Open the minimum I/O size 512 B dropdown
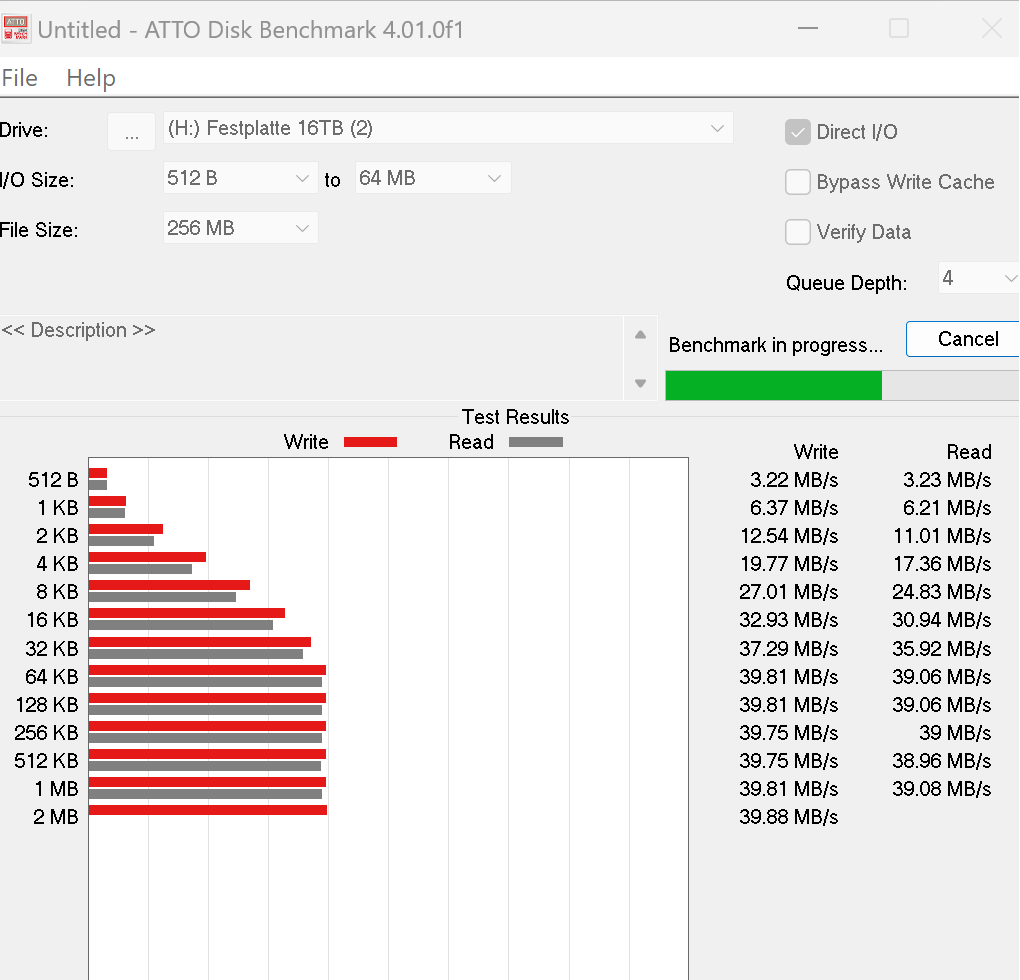 pyautogui.click(x=240, y=178)
